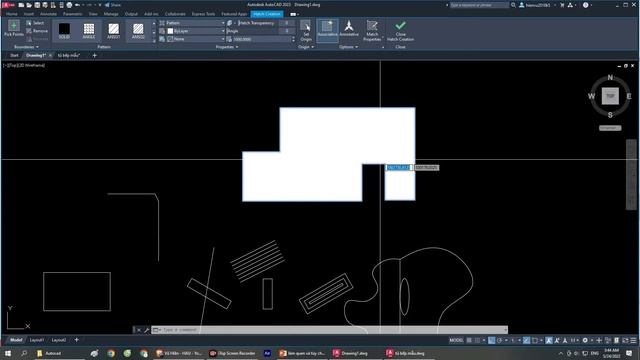The image size is (640, 360).
Task: Click the Share button
Action: [113, 5]
